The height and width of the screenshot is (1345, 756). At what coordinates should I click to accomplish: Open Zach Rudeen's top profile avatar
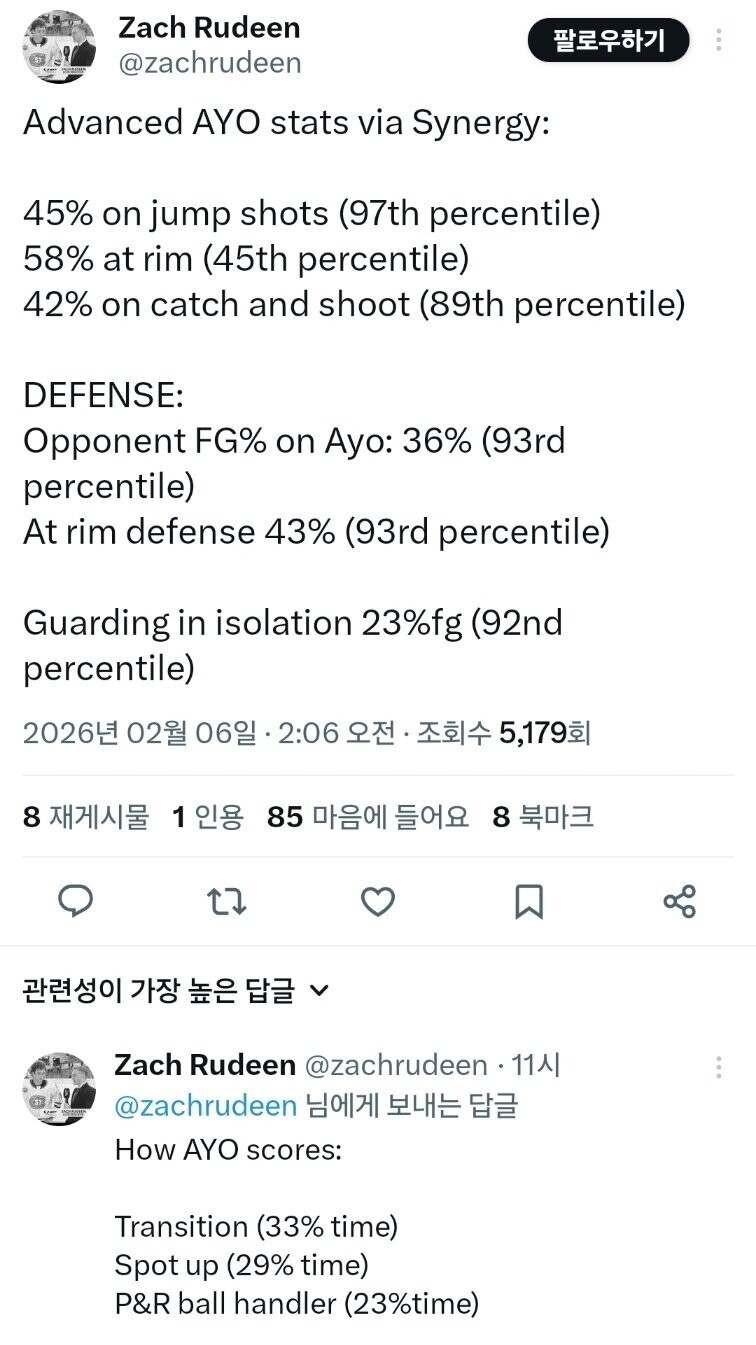pyautogui.click(x=59, y=46)
